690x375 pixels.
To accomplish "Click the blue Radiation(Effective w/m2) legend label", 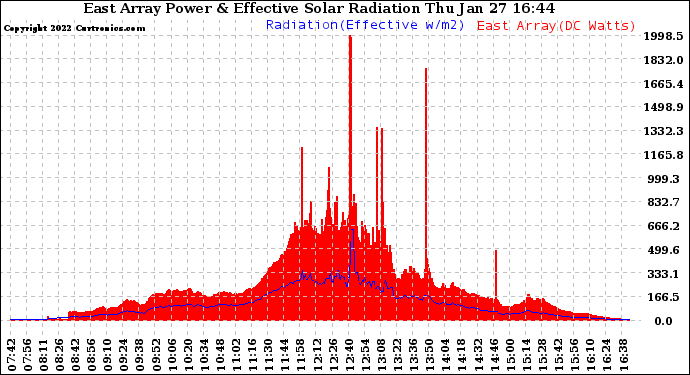I will pos(365,25).
